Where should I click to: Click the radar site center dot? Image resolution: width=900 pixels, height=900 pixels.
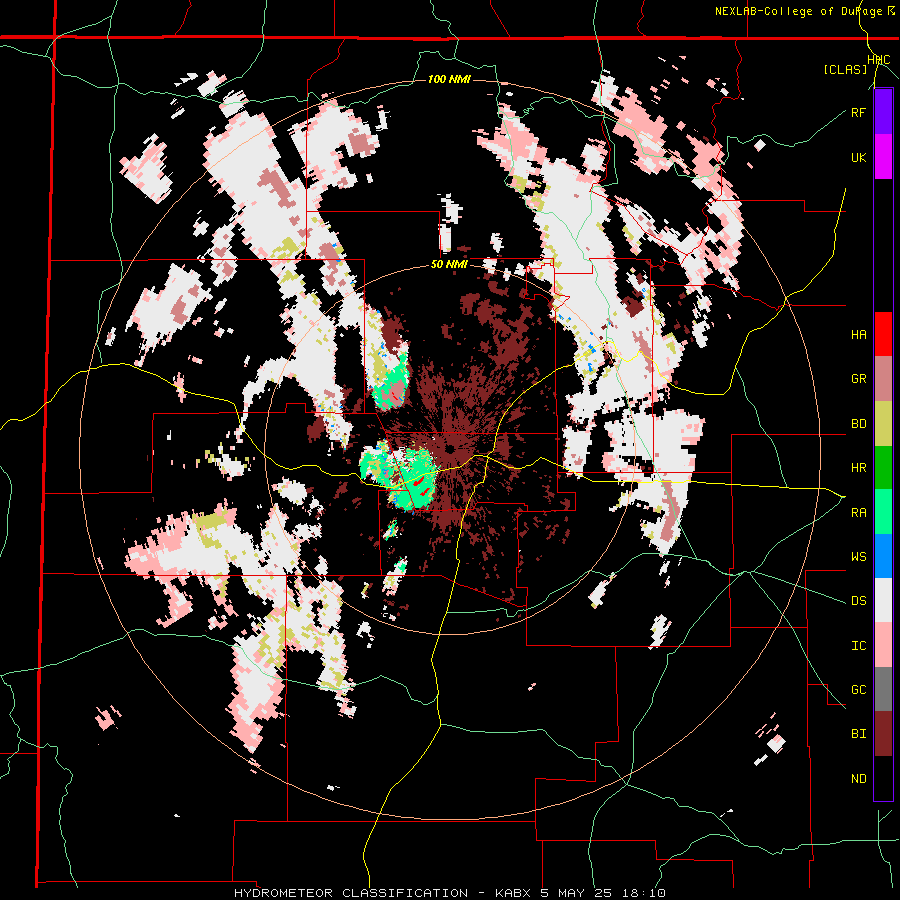[450, 447]
